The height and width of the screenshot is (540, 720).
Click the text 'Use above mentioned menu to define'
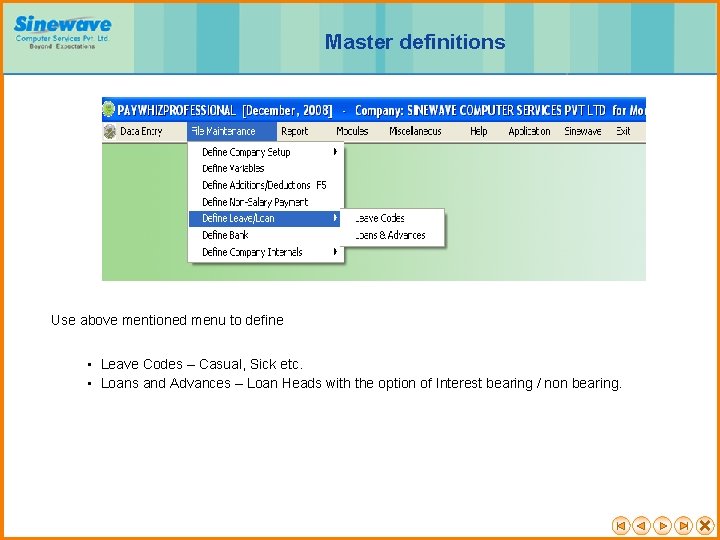(167, 320)
